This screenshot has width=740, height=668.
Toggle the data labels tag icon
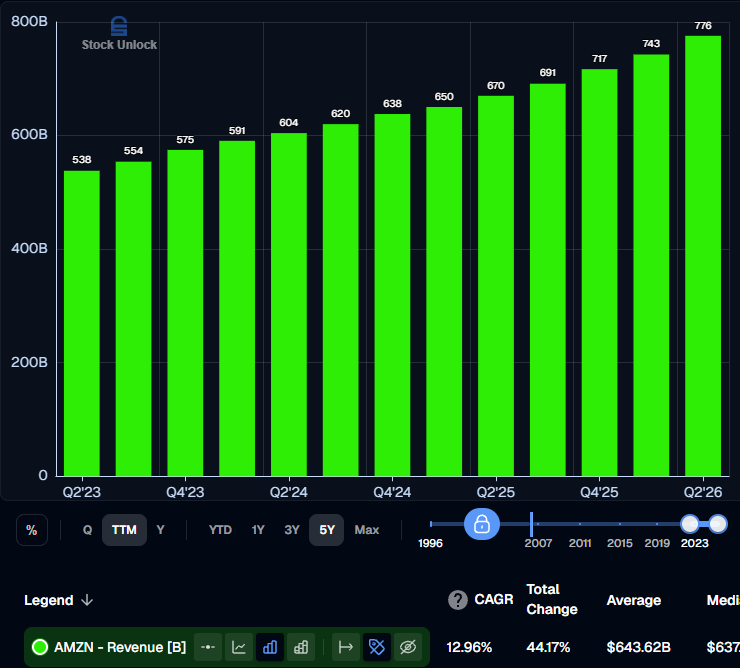[x=377, y=647]
